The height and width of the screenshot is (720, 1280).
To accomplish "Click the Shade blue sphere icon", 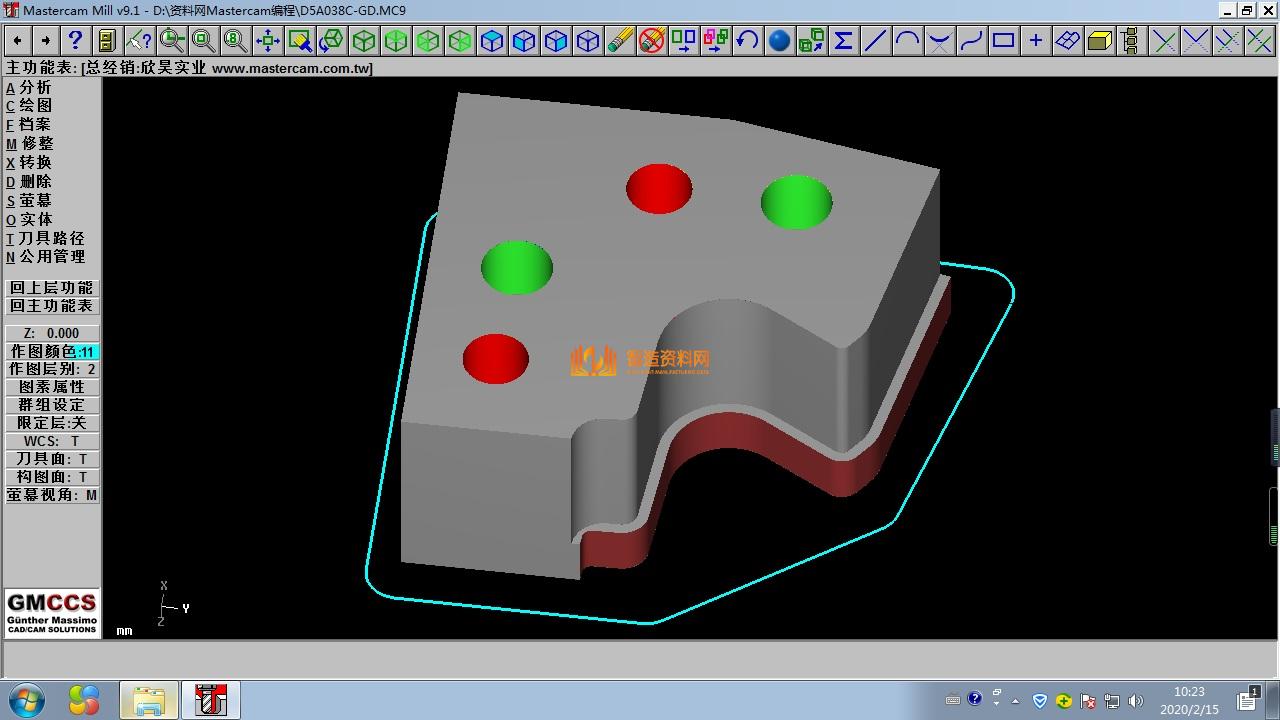I will (779, 40).
